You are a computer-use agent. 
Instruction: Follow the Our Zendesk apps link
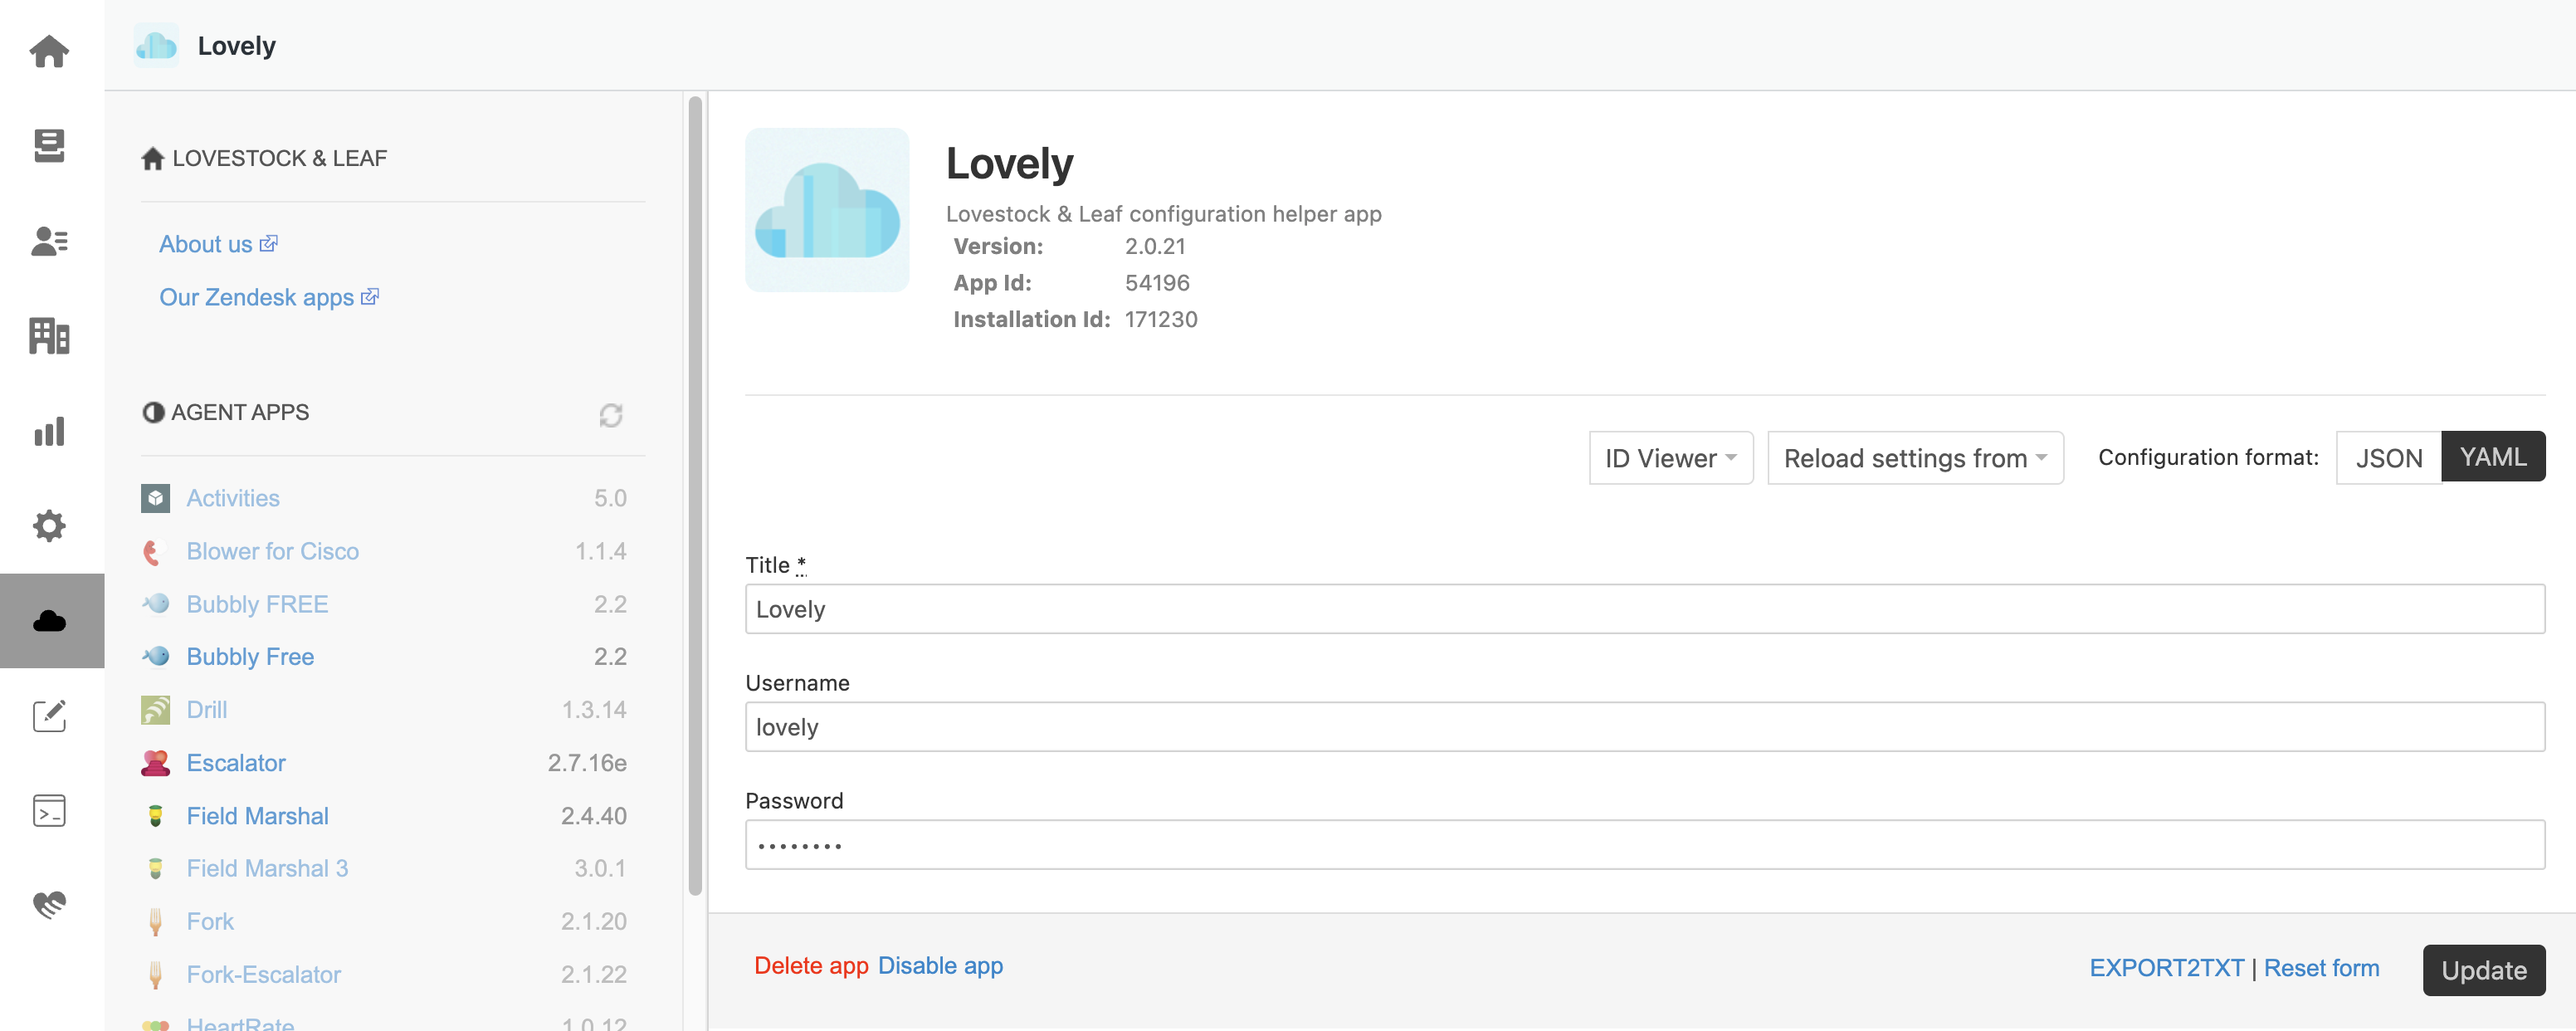pyautogui.click(x=269, y=297)
